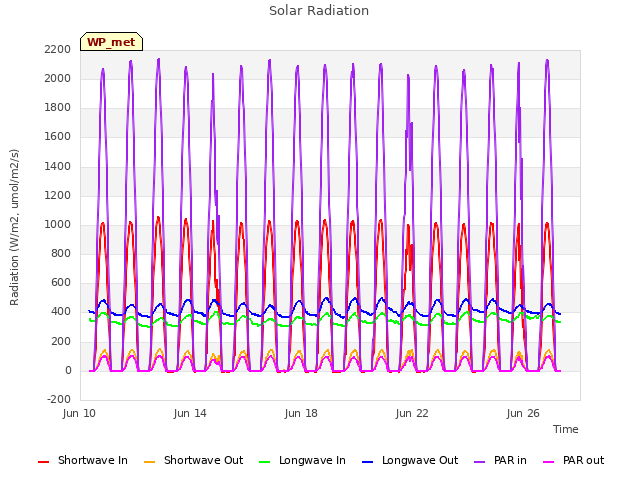Click the Jun 22 x-axis label
Image resolution: width=640 pixels, height=480 pixels.
[x=412, y=413]
